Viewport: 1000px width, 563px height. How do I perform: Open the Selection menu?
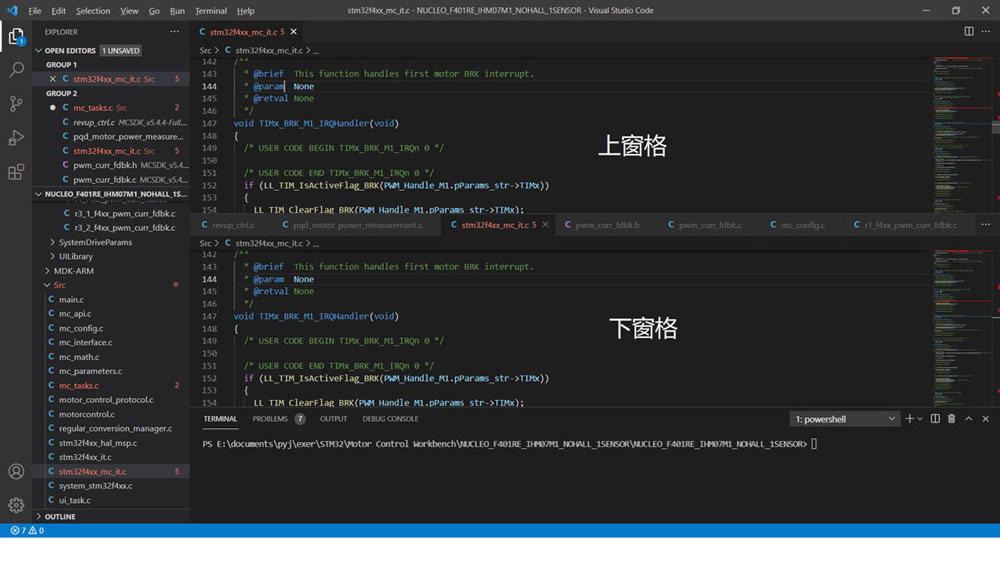pyautogui.click(x=93, y=11)
